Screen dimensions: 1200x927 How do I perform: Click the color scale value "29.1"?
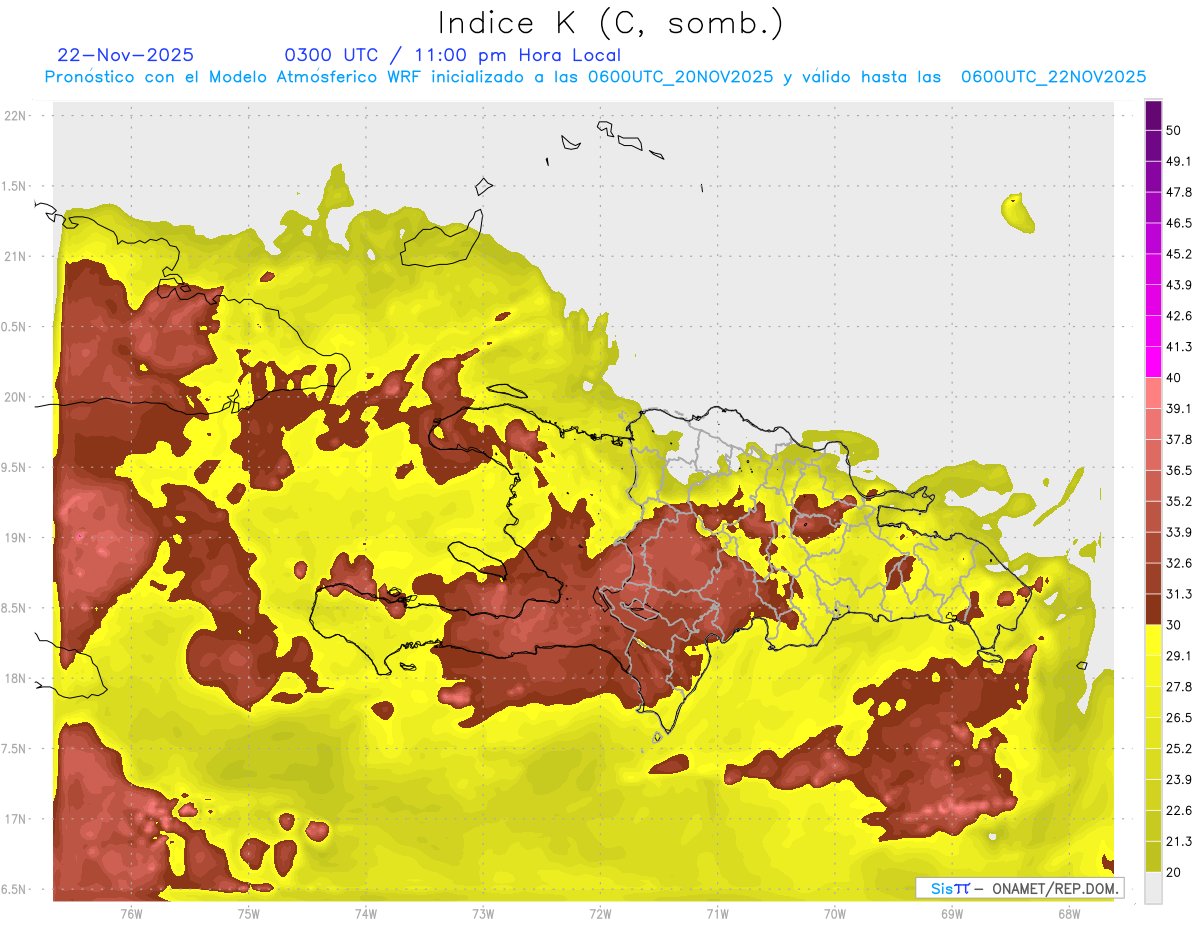click(1179, 655)
